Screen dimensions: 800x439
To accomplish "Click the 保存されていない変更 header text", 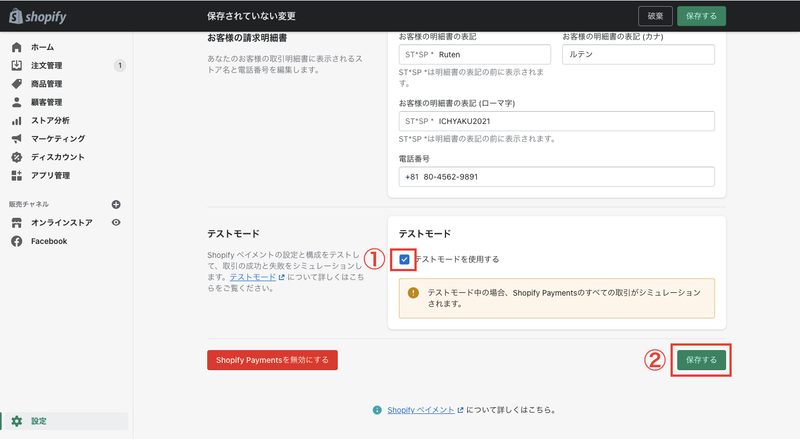I will pos(251,16).
